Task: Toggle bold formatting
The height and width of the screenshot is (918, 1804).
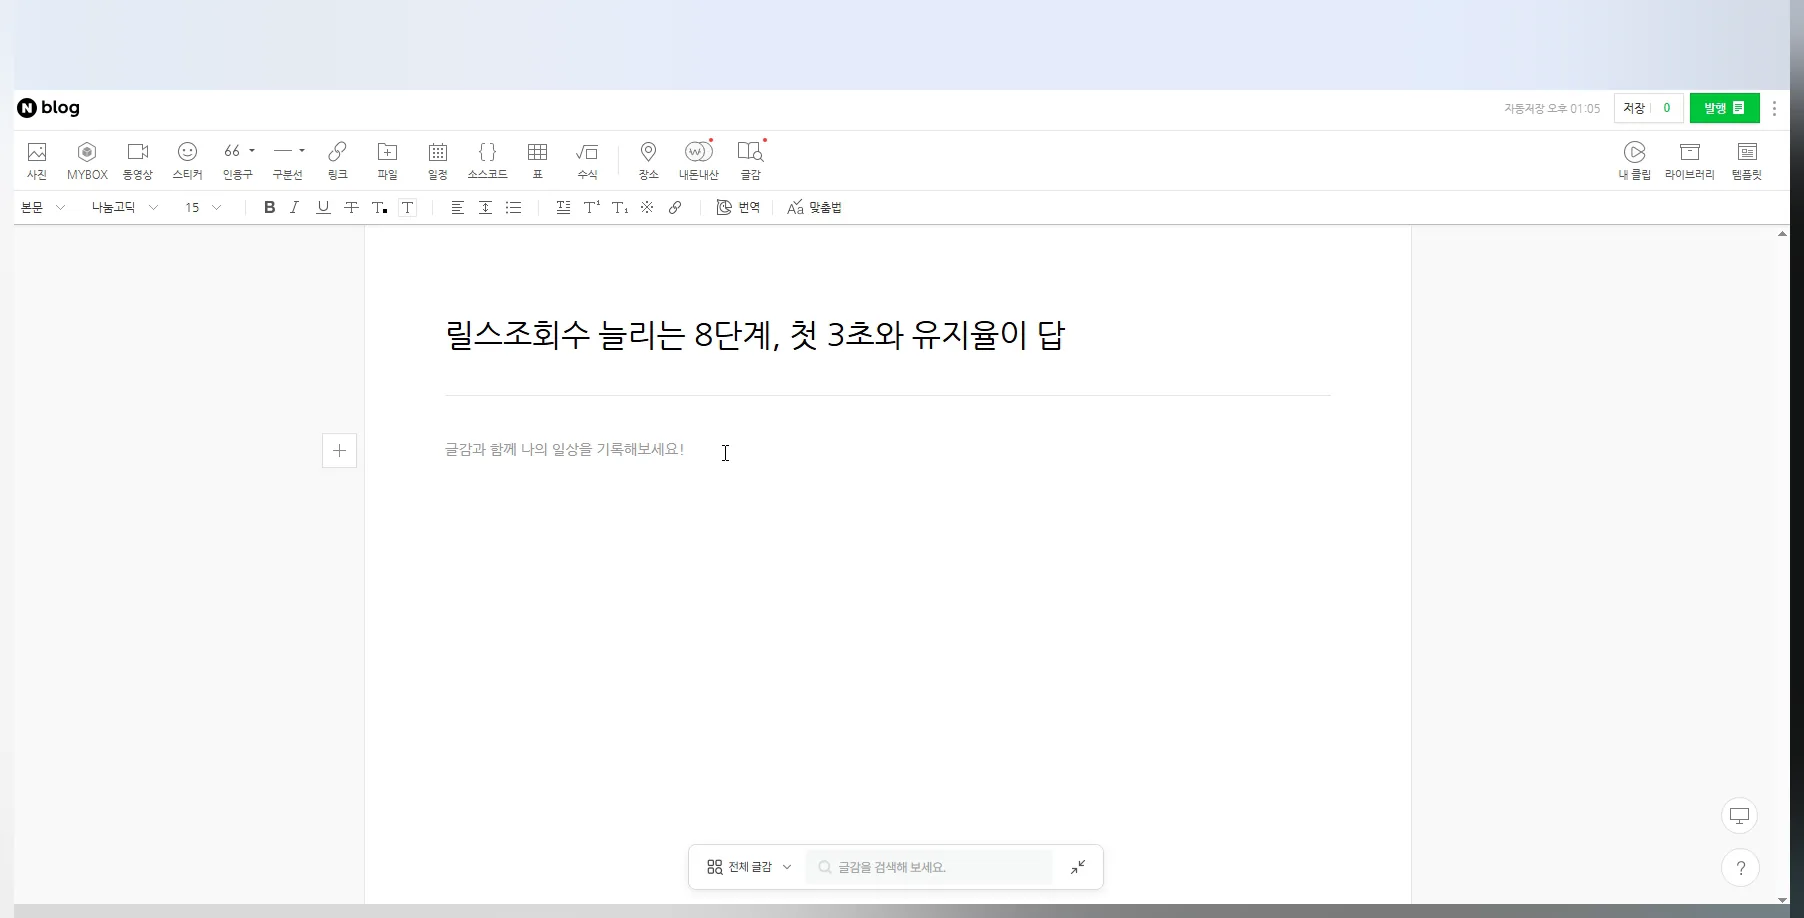Action: [269, 207]
